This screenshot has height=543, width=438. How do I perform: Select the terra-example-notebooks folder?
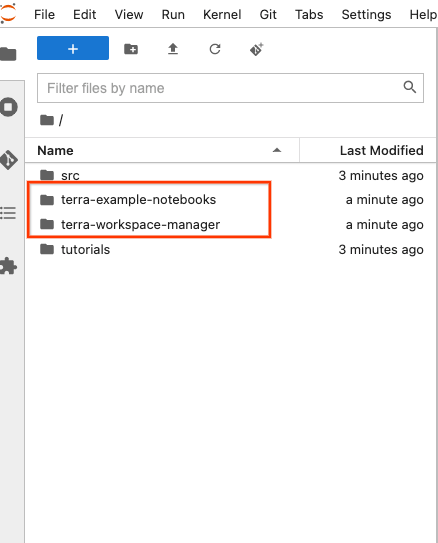(230, 200)
